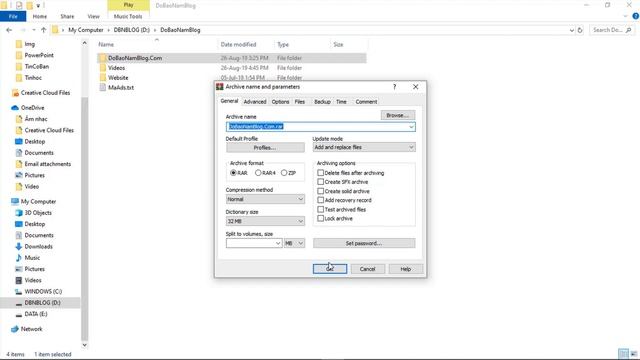Select the Videos folder in file list
The image size is (640, 360).
point(116,68)
